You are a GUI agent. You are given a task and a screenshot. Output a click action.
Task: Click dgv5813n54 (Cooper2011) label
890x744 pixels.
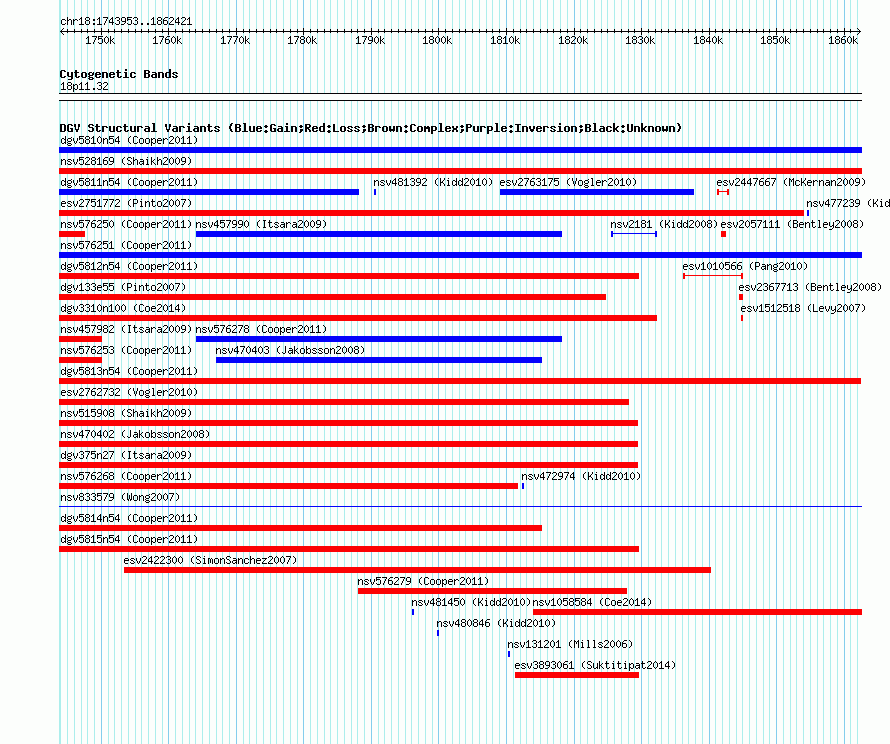tap(129, 371)
